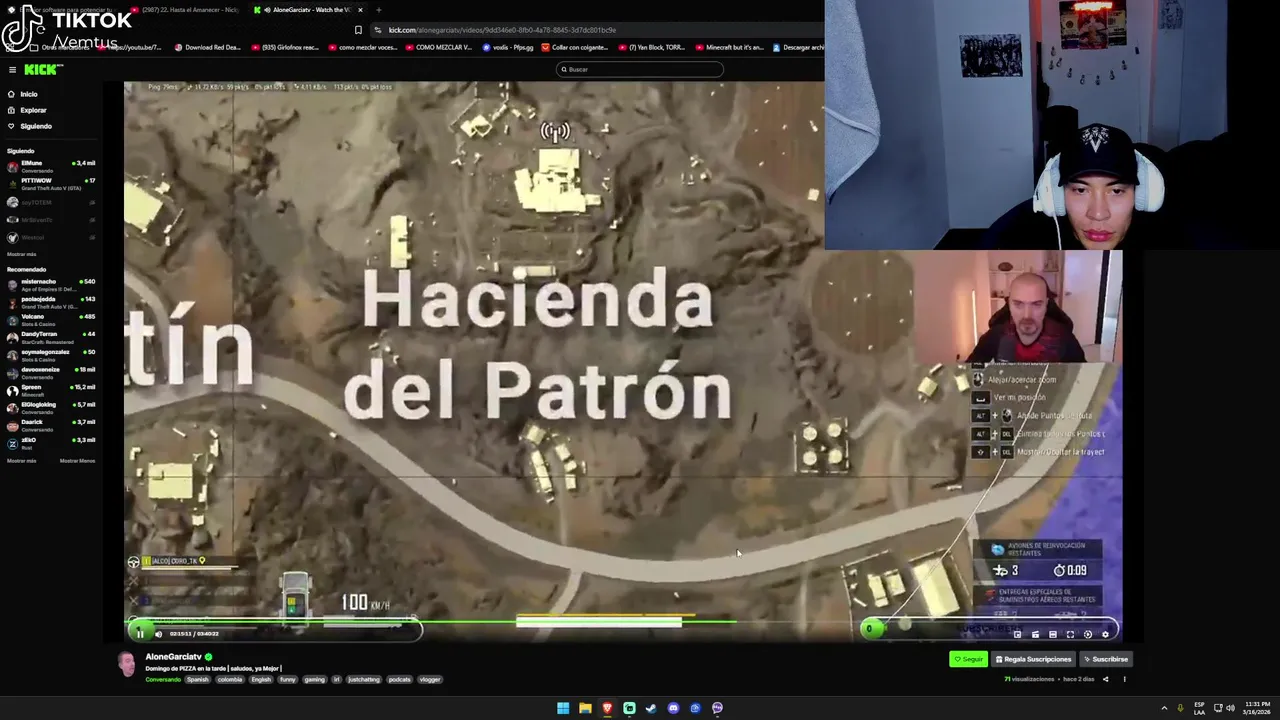Select the podcats tag
This screenshot has width=1280, height=720.
click(399, 680)
